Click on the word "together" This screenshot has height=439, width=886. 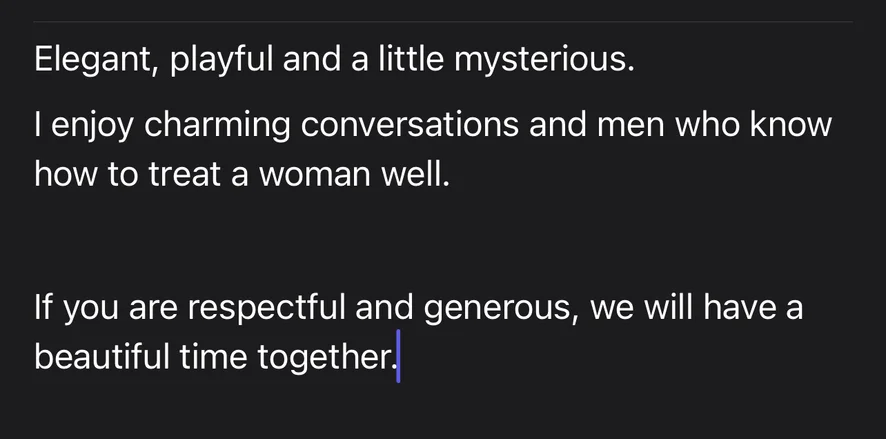coord(323,356)
